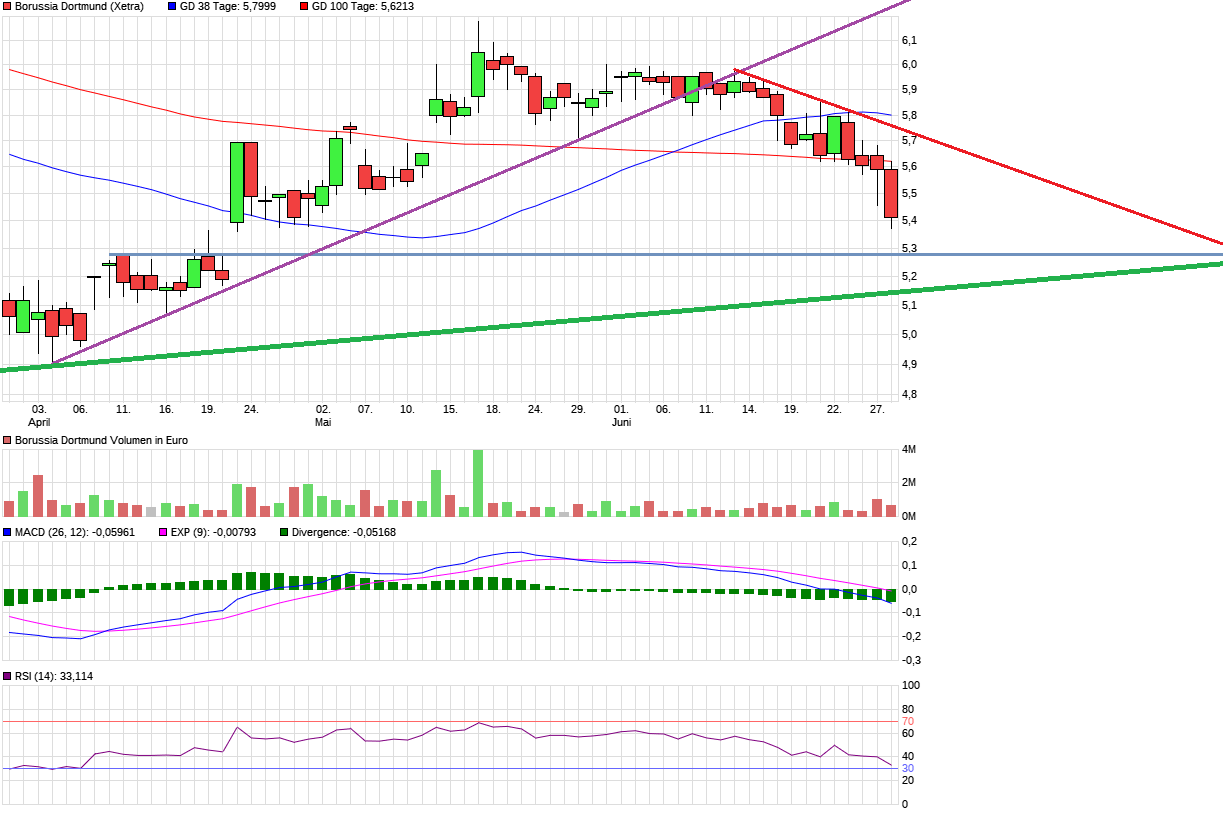The image size is (1223, 814).
Task: Select the 'Divergence: -0,05168' label
Action: coord(343,532)
